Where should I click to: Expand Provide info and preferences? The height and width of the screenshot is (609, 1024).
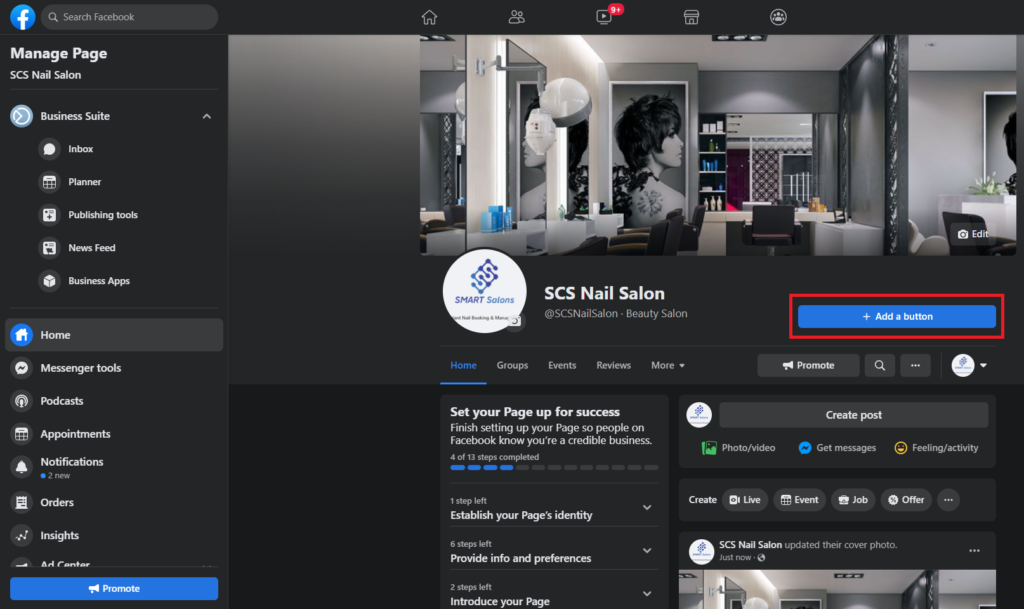[554, 551]
